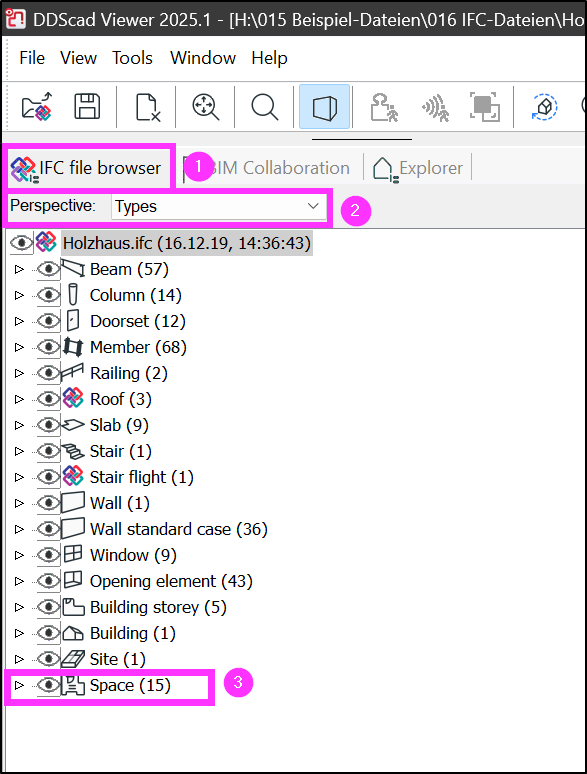Click the Building house icon

click(x=73, y=633)
